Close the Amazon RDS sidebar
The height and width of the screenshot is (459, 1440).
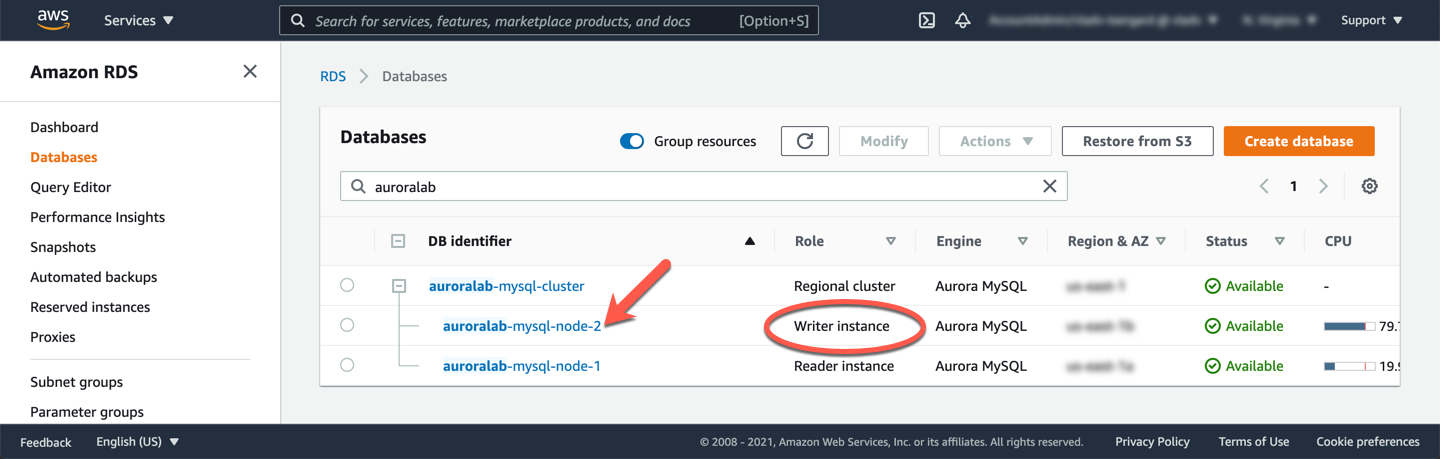pyautogui.click(x=250, y=71)
